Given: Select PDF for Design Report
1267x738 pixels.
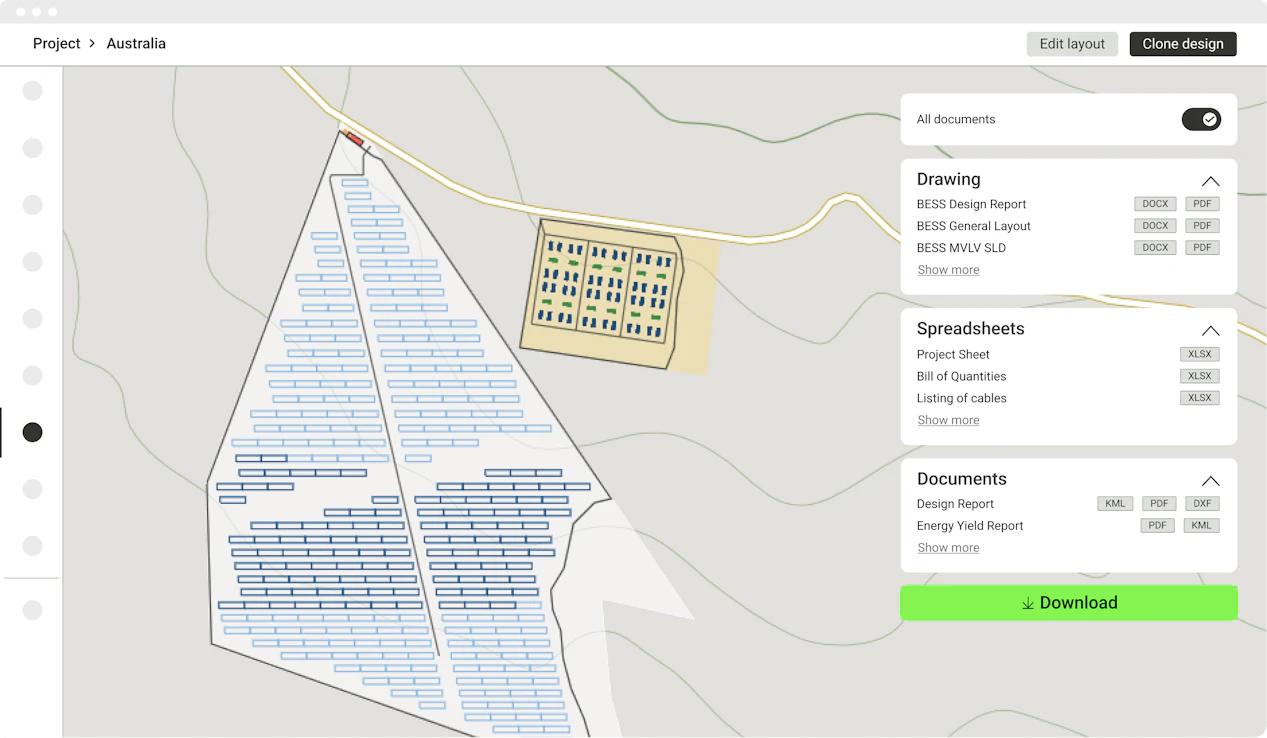Looking at the screenshot, I should click(x=1159, y=504).
